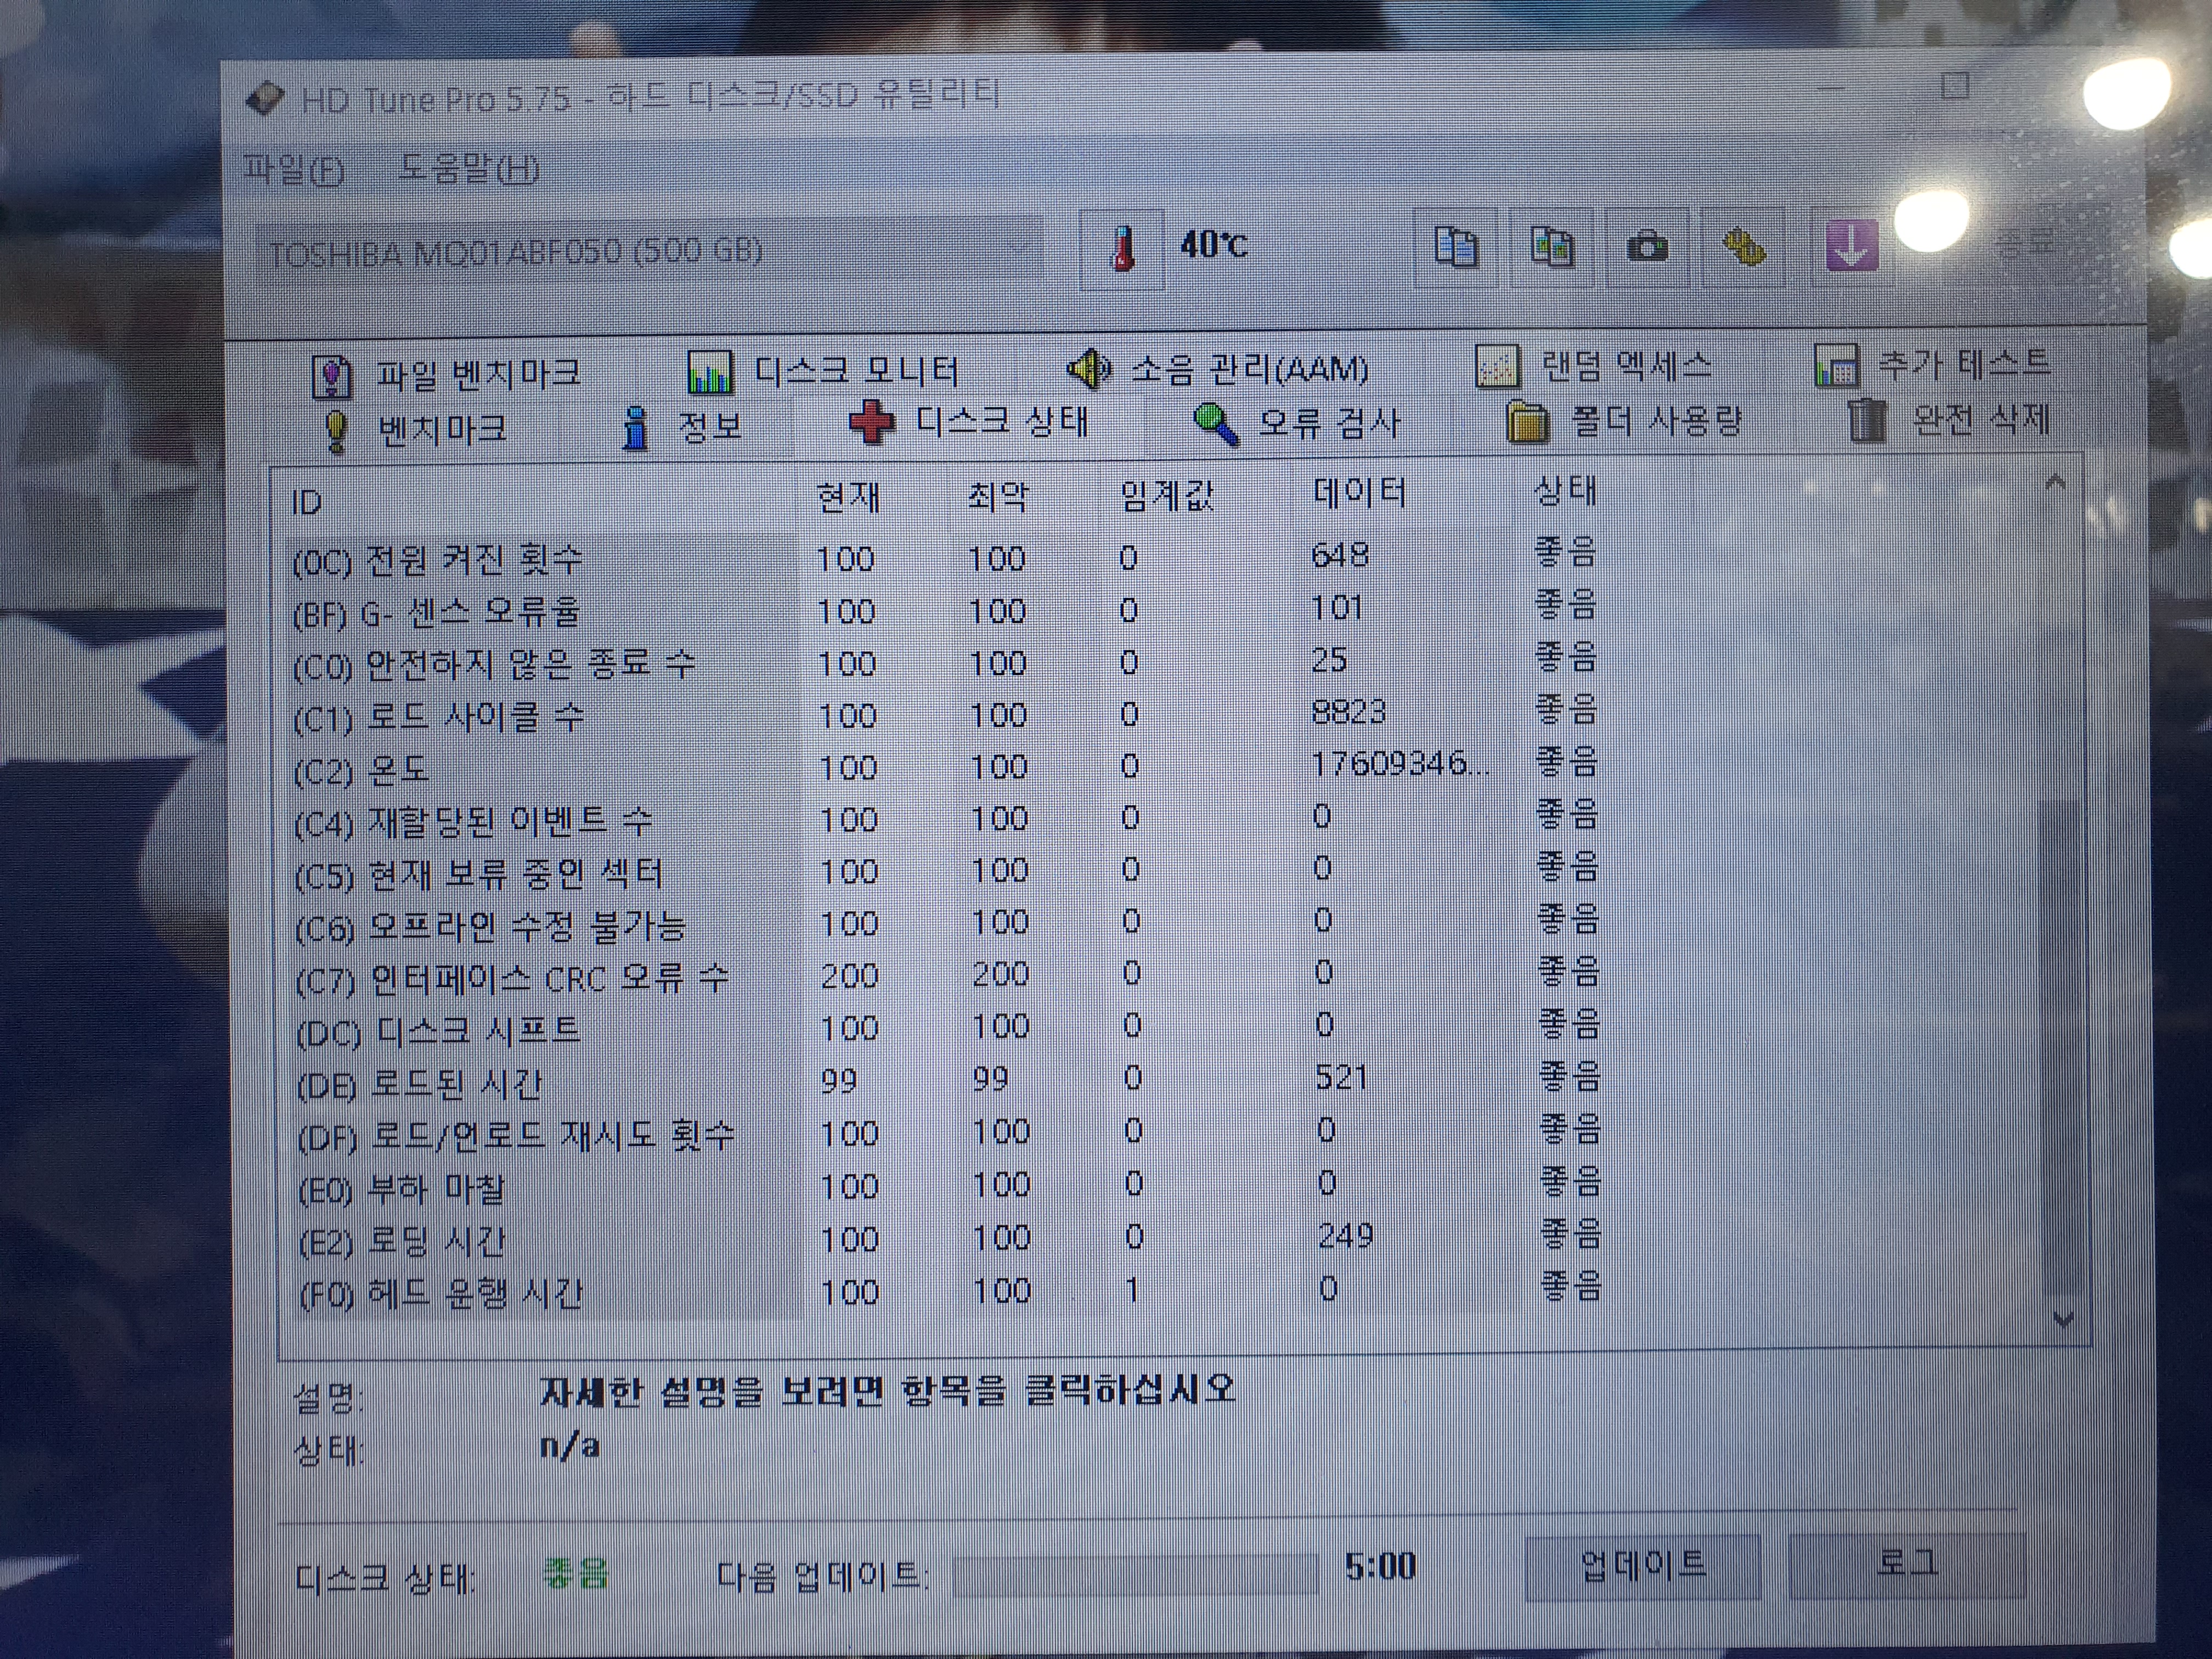The image size is (2212, 1659).
Task: Switch to the 폴더 사용량 tab
Action: click(x=1626, y=421)
